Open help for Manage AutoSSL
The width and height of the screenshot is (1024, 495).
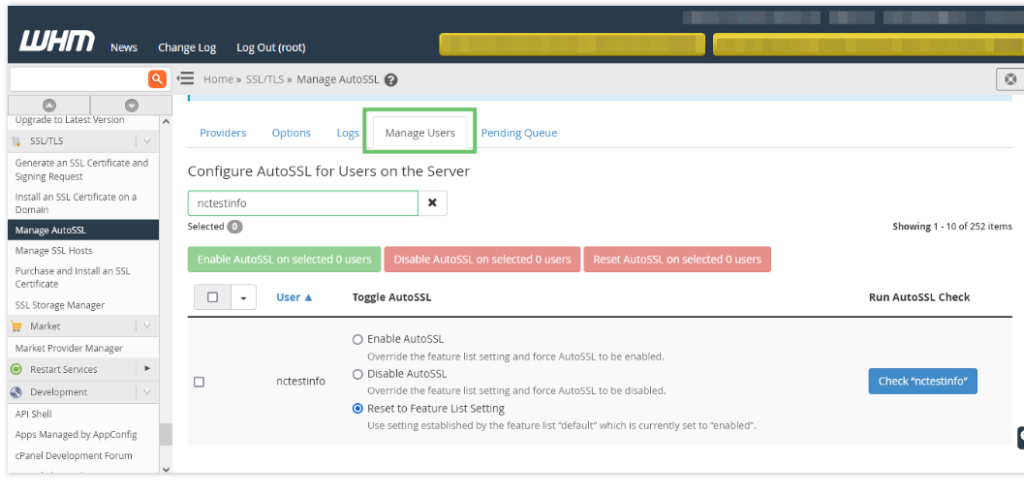[x=391, y=80]
